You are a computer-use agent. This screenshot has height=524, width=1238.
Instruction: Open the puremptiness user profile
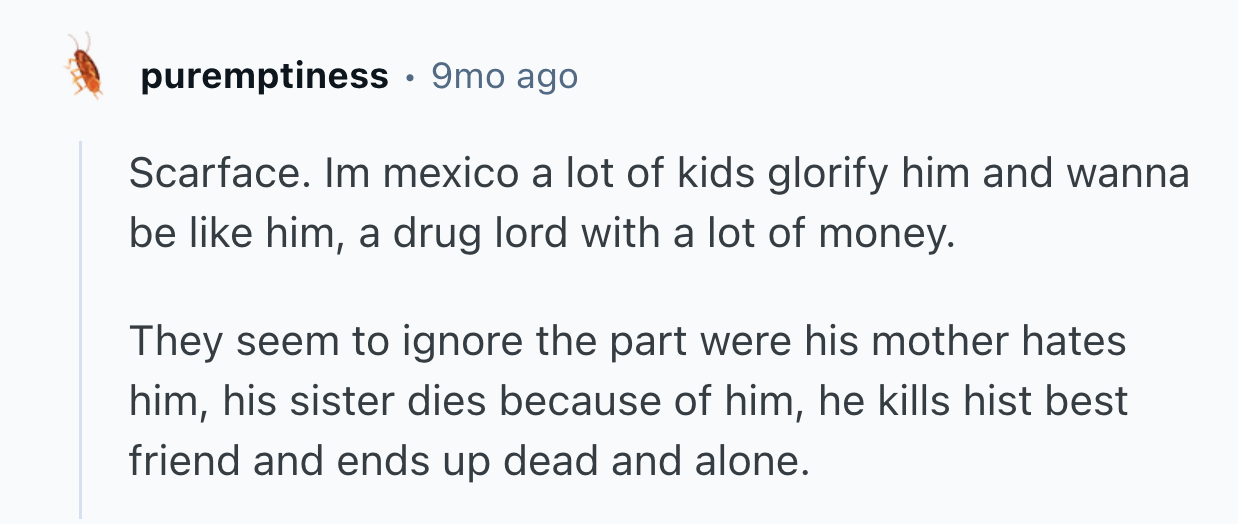[264, 75]
